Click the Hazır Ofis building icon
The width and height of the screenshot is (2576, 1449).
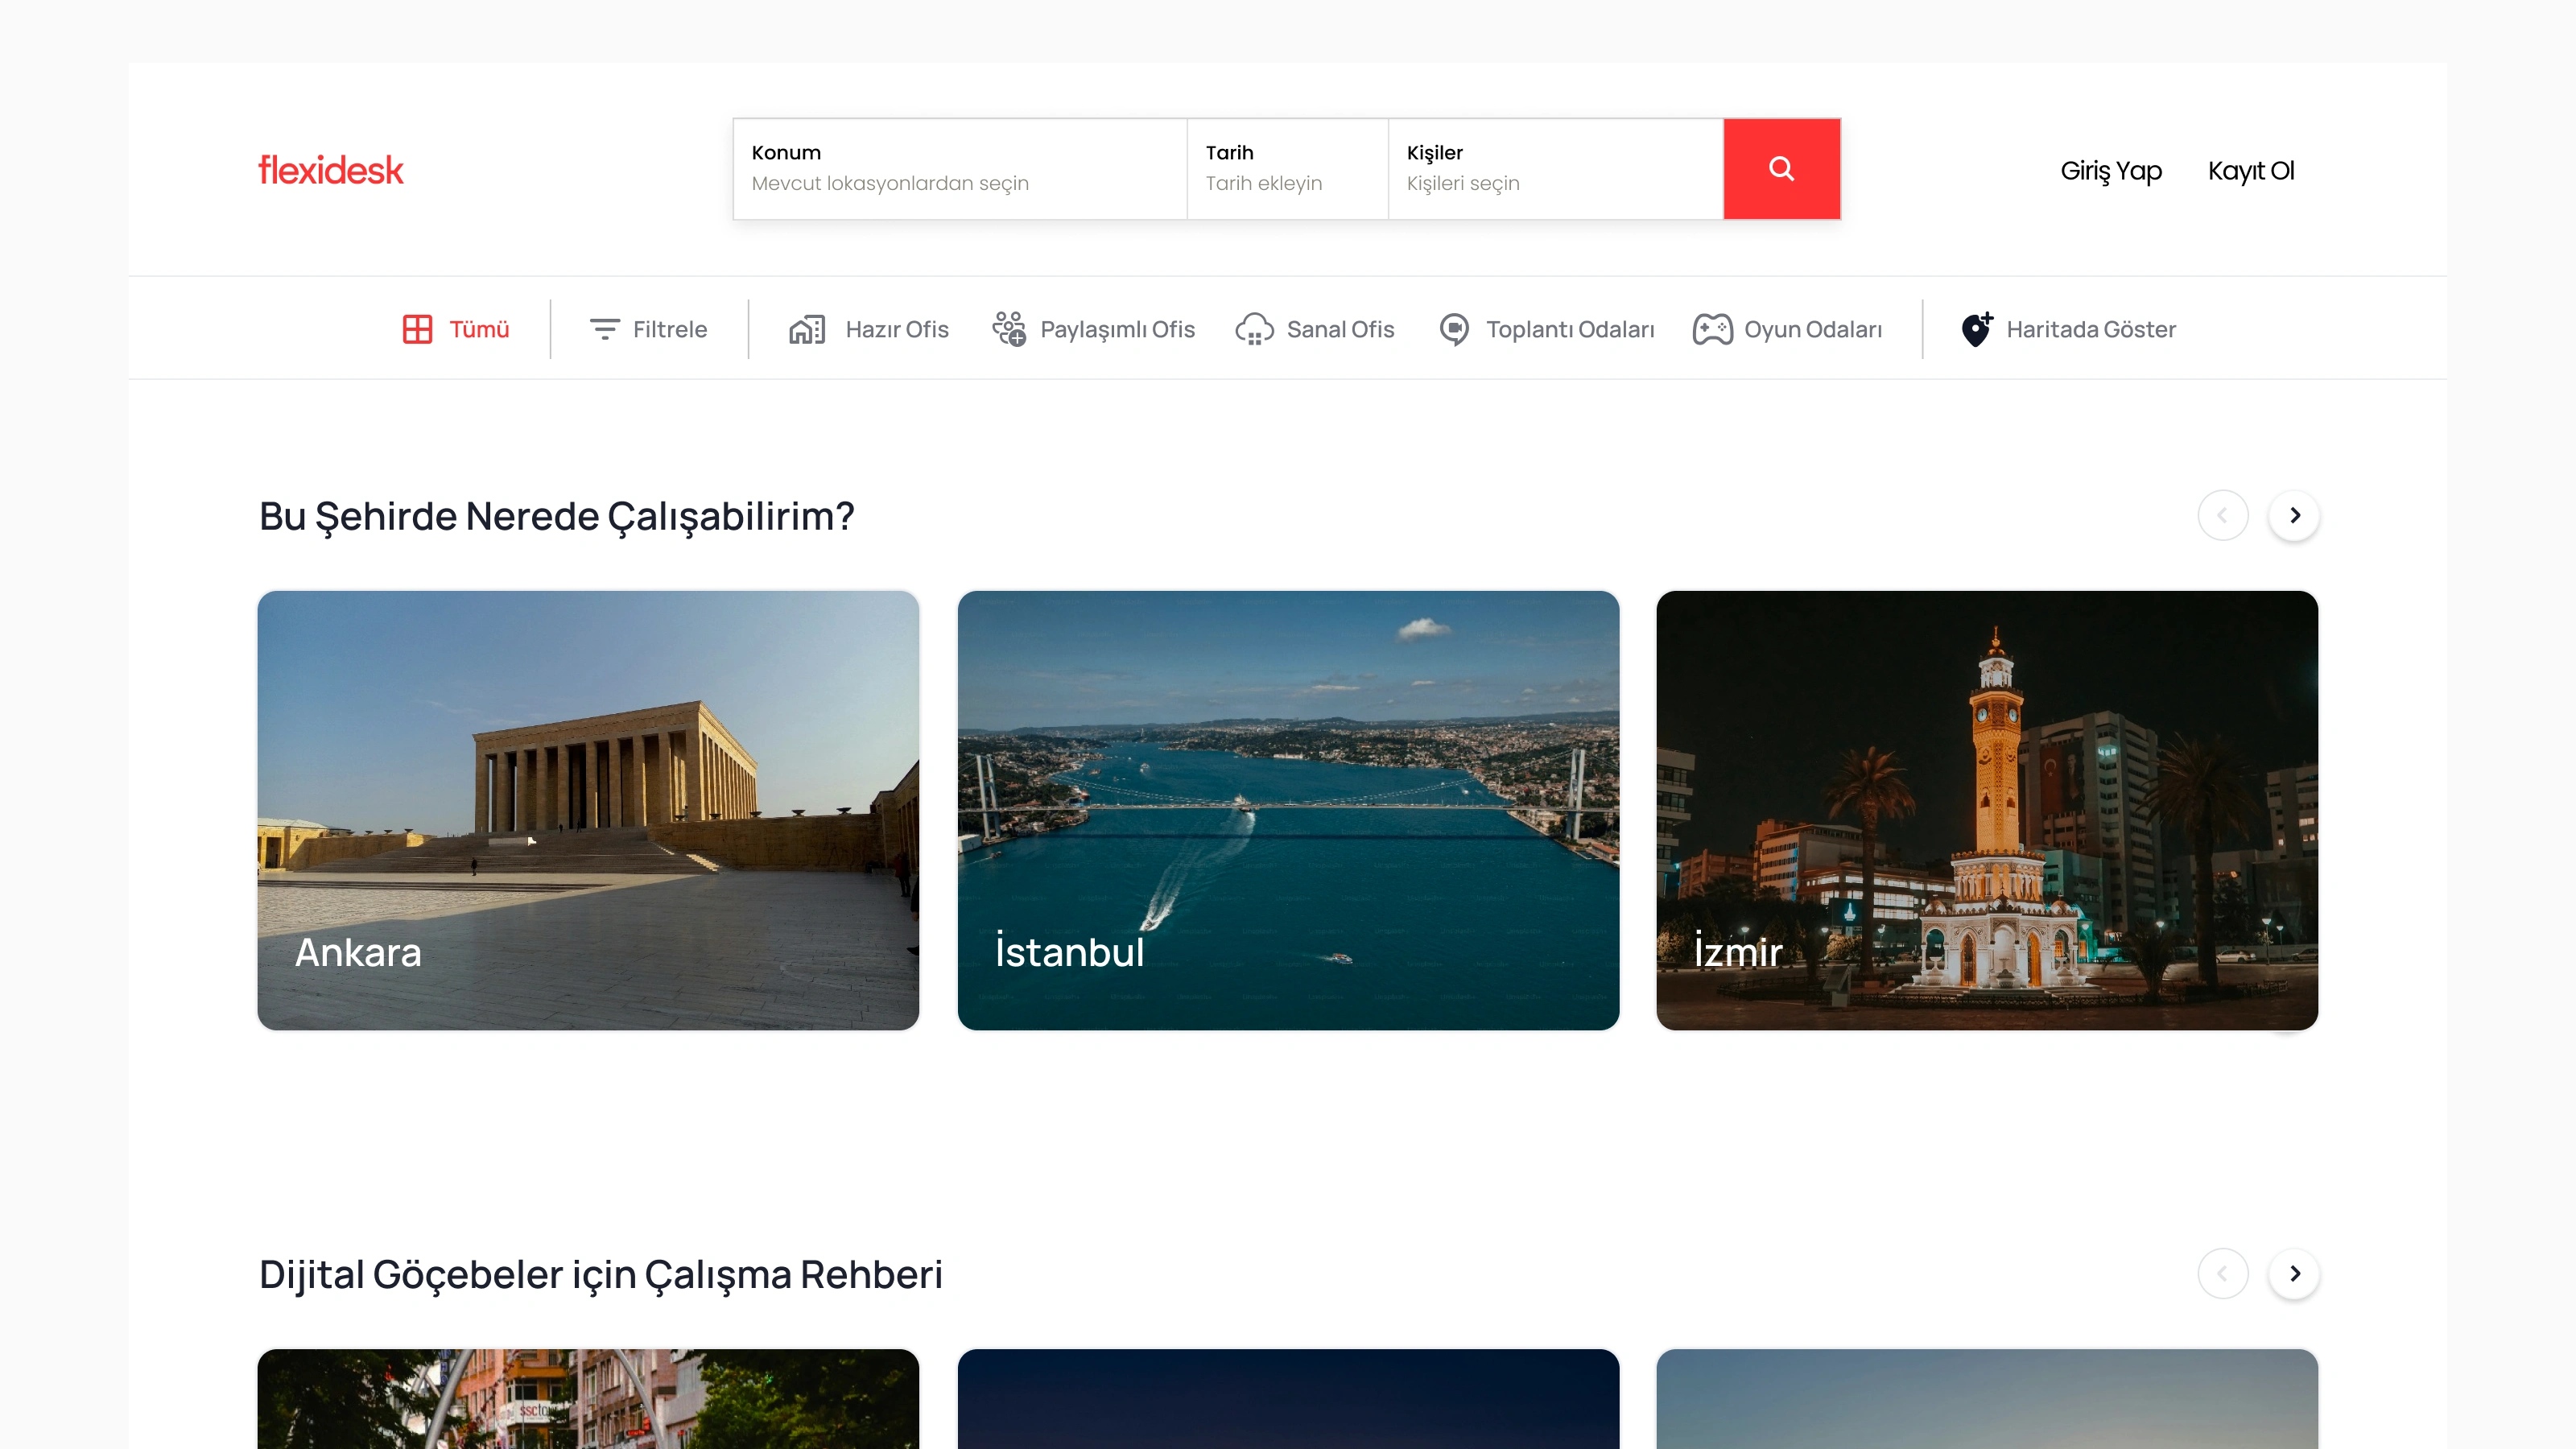(807, 329)
